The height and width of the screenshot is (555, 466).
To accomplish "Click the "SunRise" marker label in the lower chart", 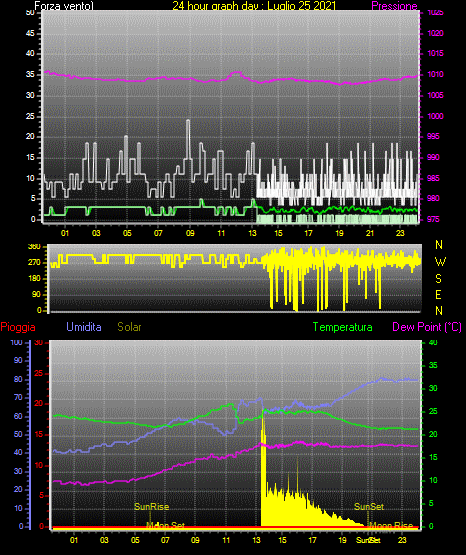I will tap(151, 507).
